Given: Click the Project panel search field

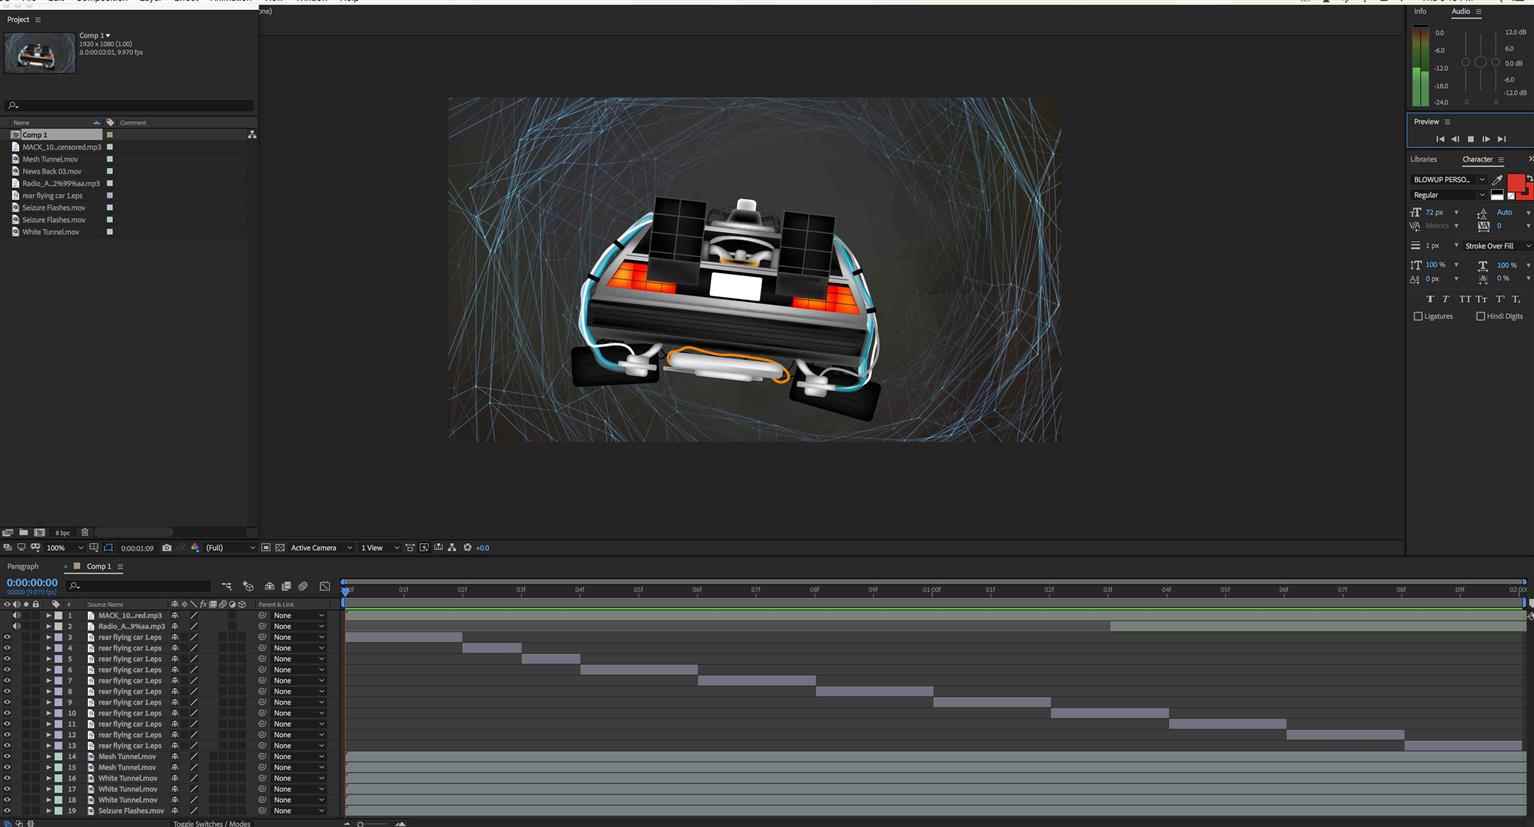Looking at the screenshot, I should 128,105.
